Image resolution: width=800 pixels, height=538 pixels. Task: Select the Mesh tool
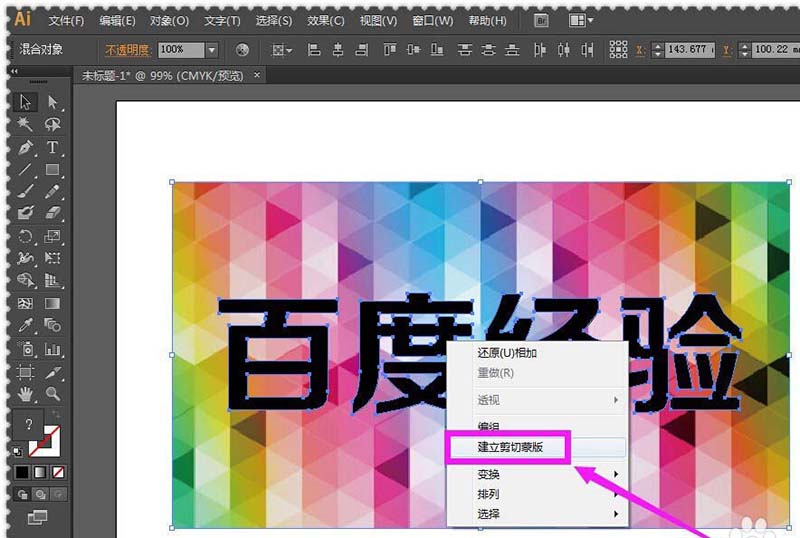[25, 304]
